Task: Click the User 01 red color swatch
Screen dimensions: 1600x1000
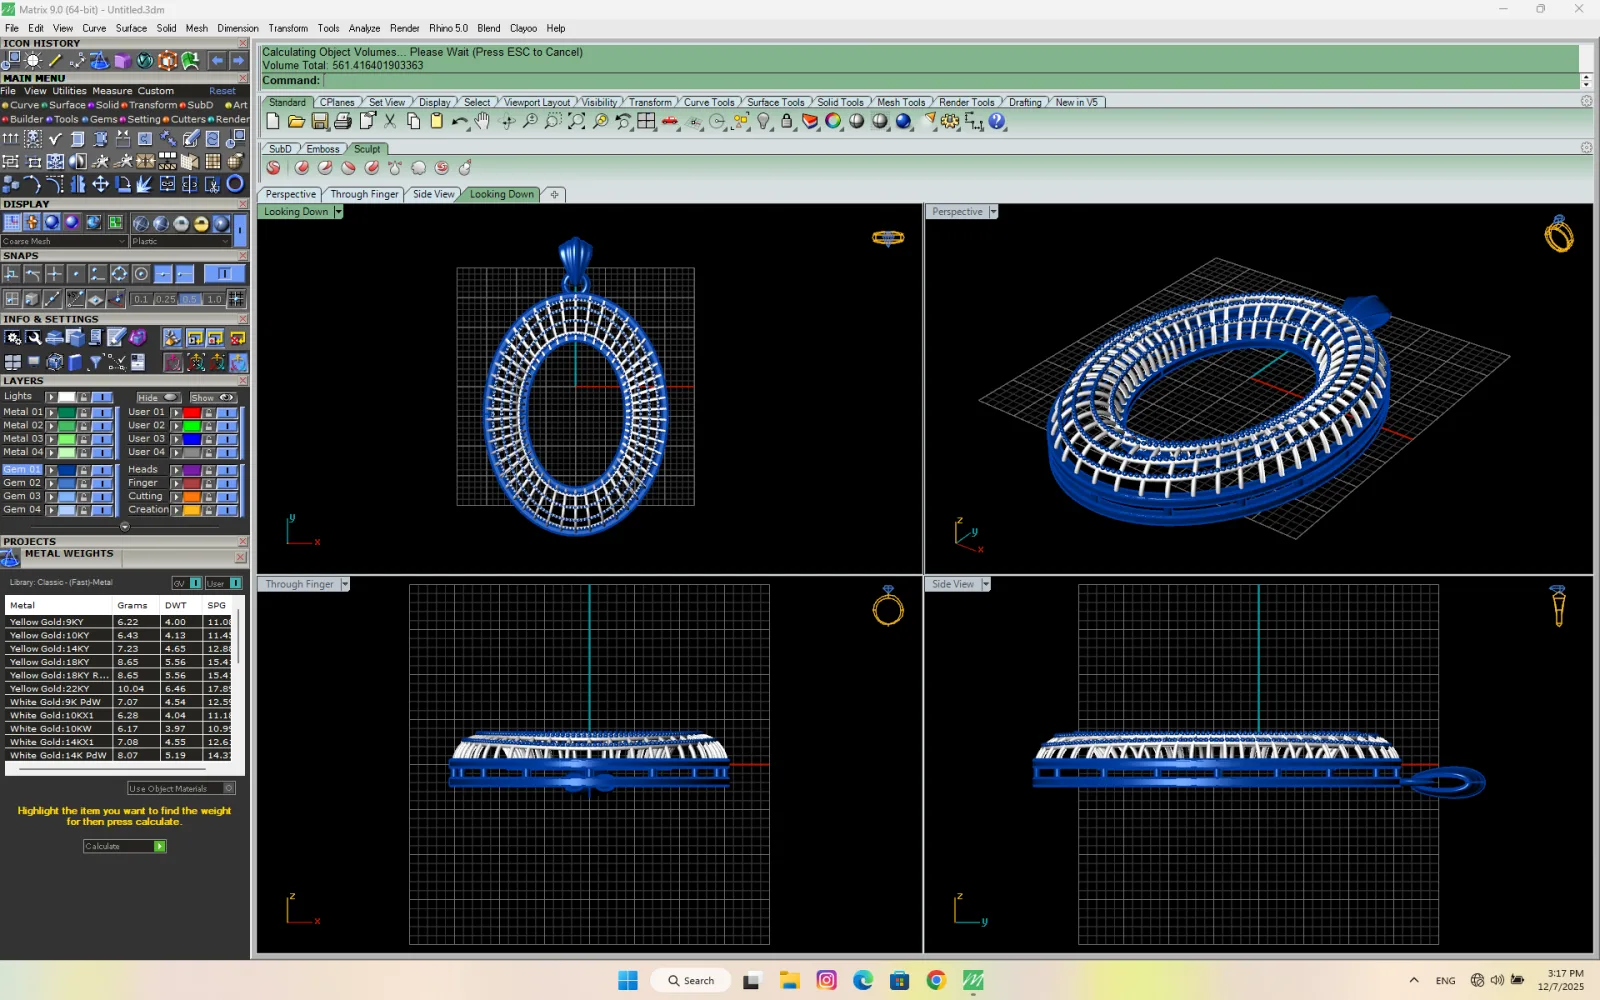Action: 192,412
